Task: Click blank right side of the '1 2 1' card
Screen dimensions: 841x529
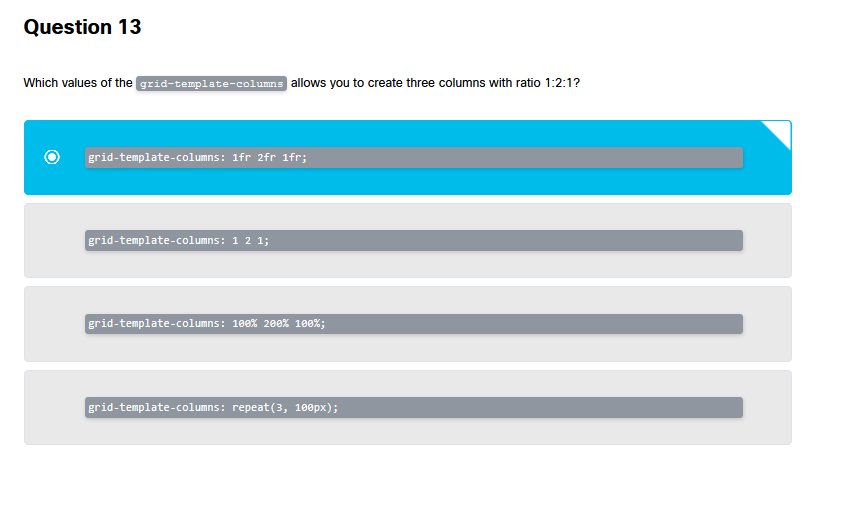Action: click(766, 240)
